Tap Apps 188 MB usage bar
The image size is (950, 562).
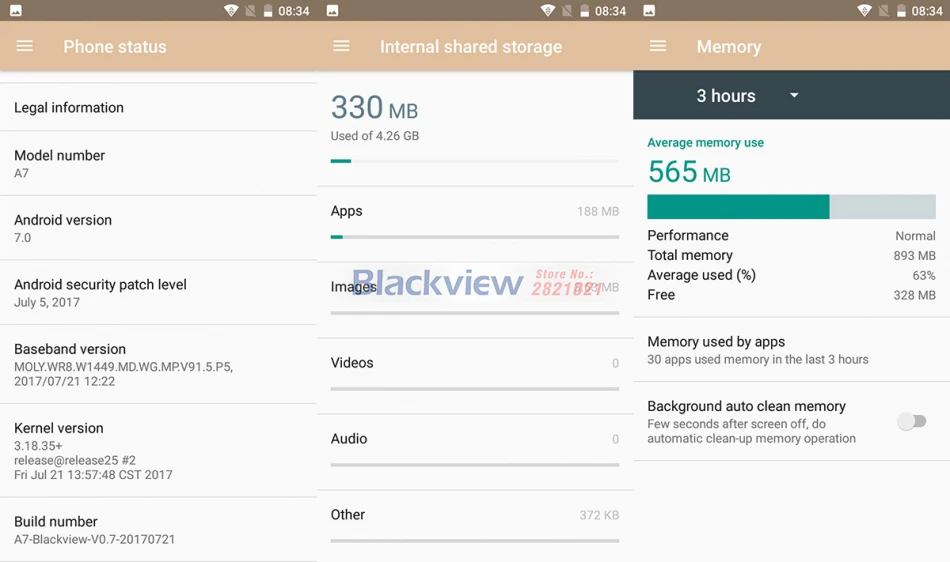[x=475, y=237]
